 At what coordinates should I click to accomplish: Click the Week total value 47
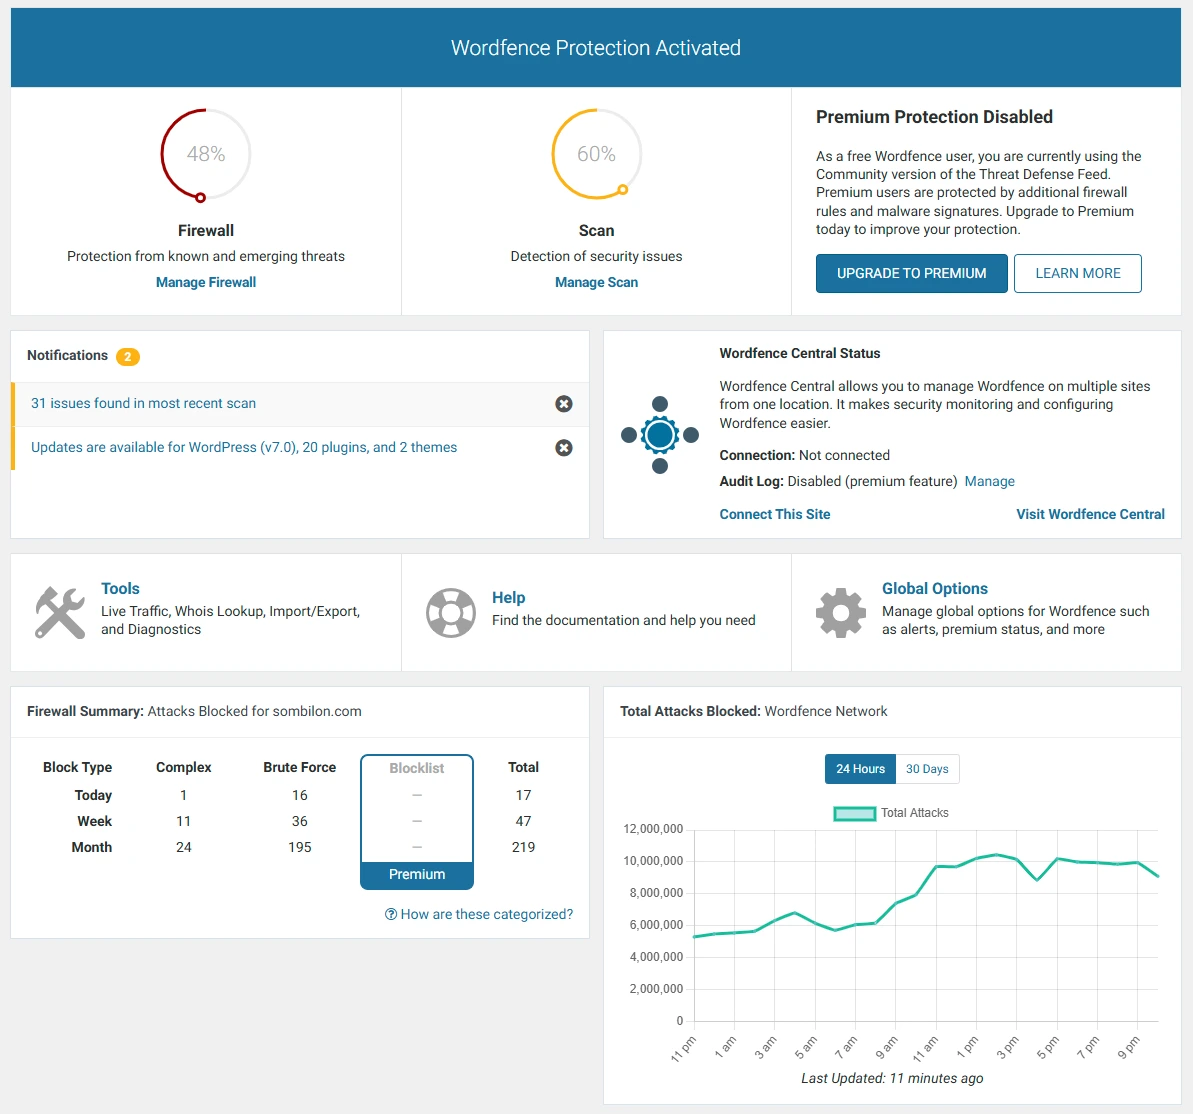pos(523,822)
